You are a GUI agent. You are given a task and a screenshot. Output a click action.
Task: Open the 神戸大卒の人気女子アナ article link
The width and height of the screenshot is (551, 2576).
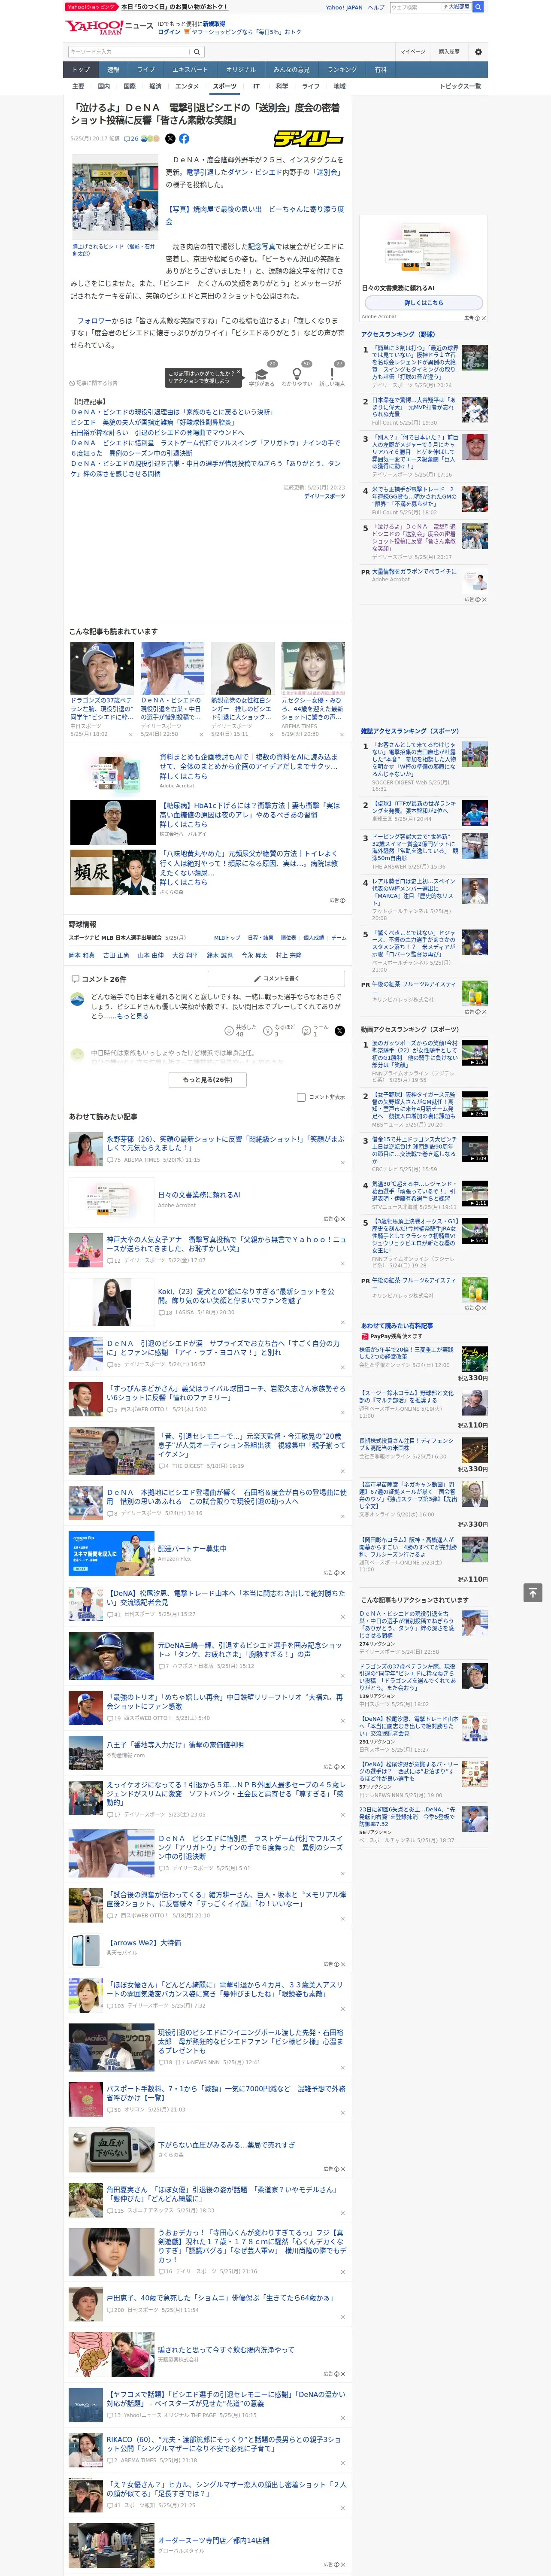tap(226, 1244)
